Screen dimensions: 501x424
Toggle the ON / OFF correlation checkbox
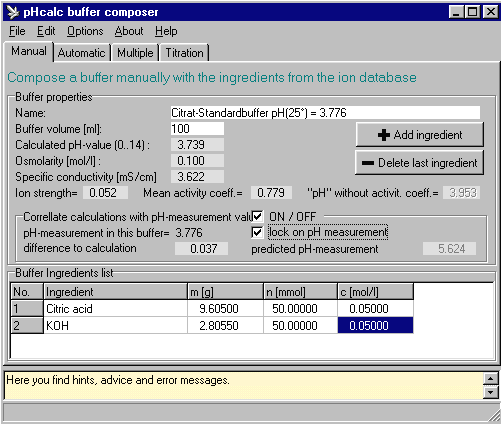click(x=257, y=216)
